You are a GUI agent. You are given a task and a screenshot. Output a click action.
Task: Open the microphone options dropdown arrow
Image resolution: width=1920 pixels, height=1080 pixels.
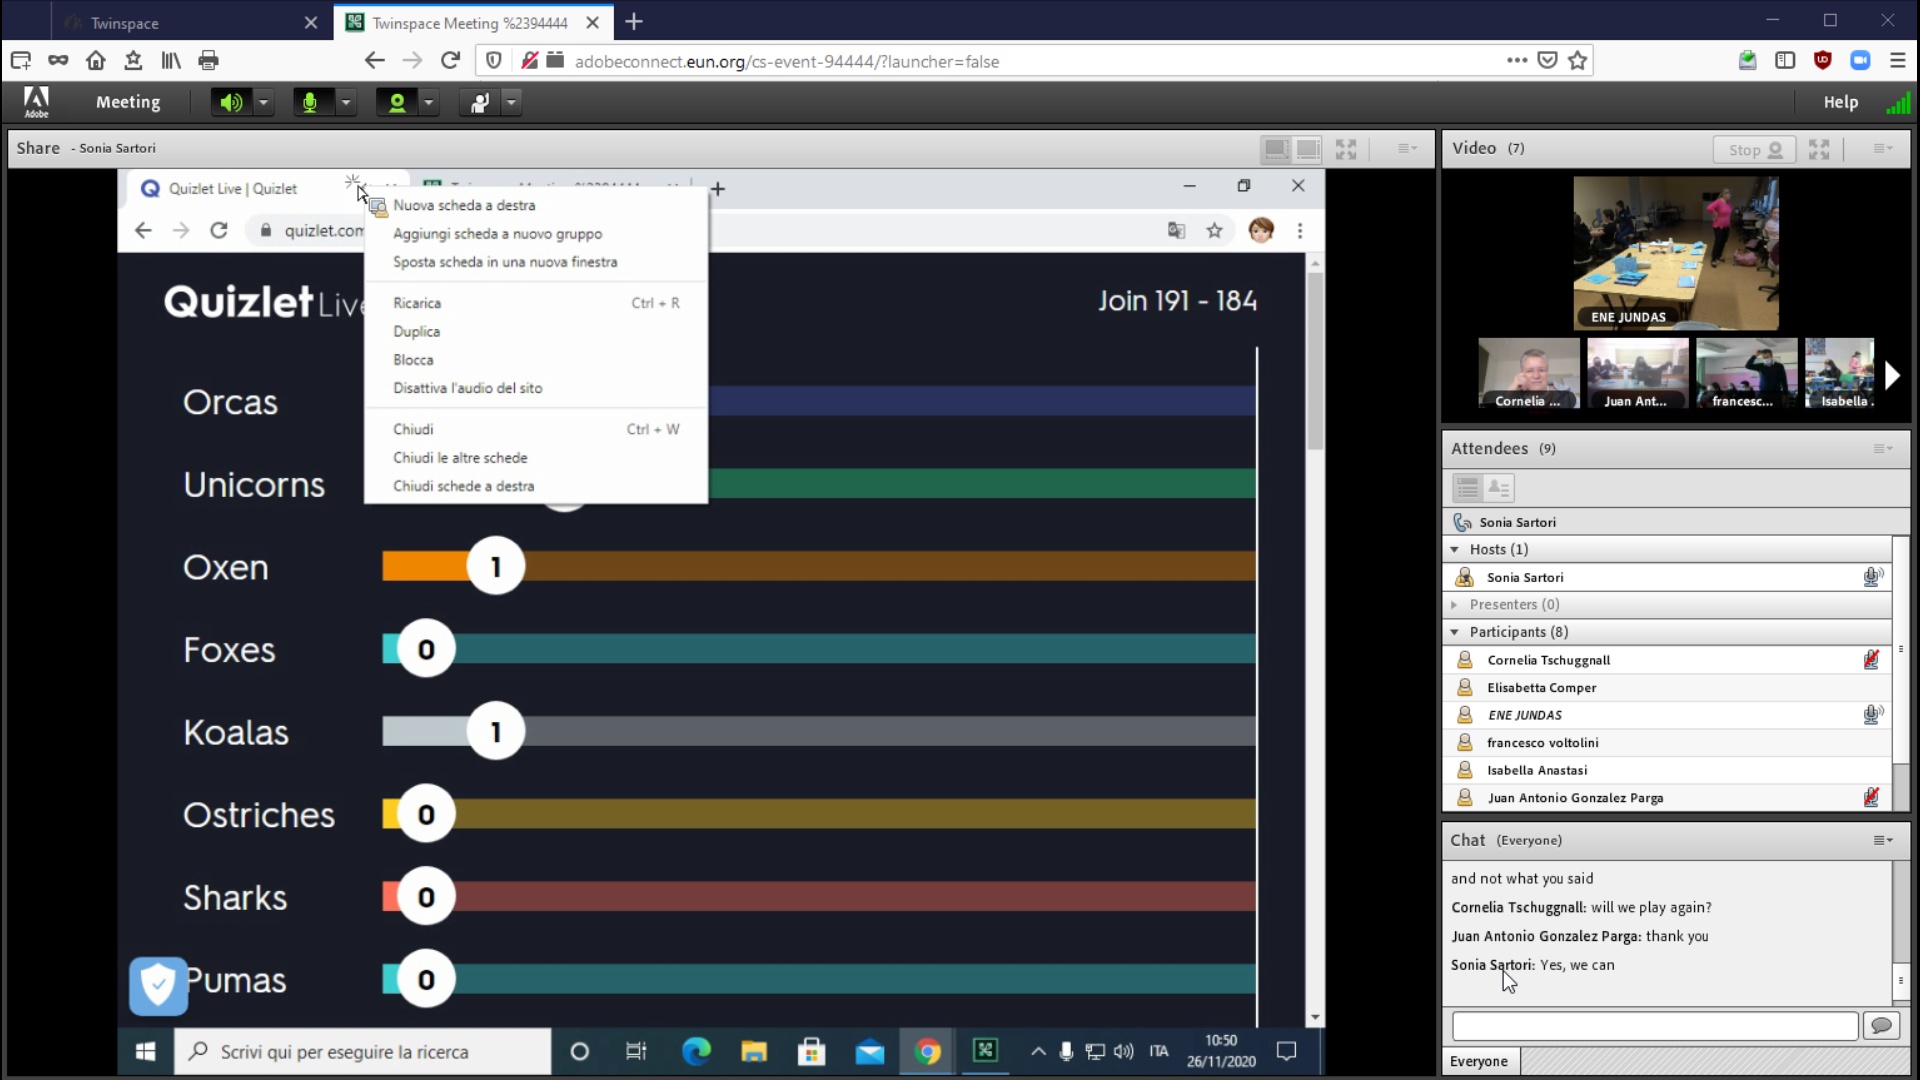(345, 102)
